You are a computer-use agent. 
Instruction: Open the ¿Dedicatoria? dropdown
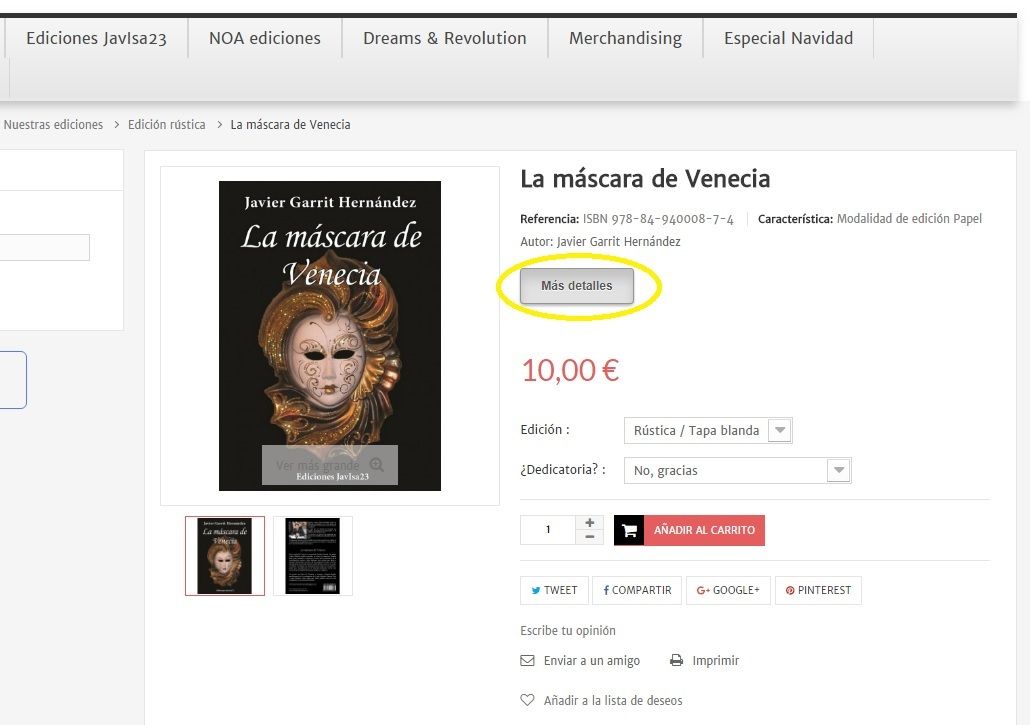[x=737, y=470]
